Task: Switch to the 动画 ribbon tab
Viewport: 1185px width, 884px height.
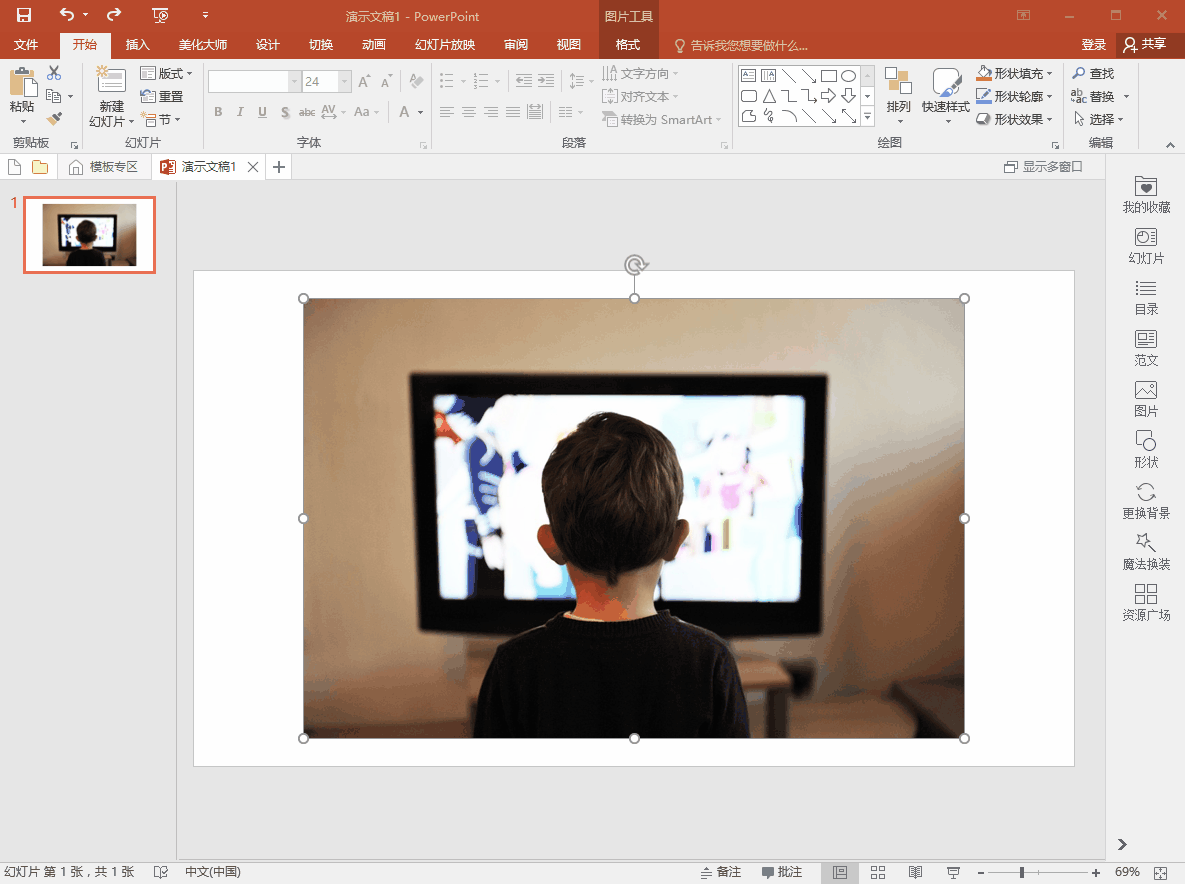Action: coord(373,45)
